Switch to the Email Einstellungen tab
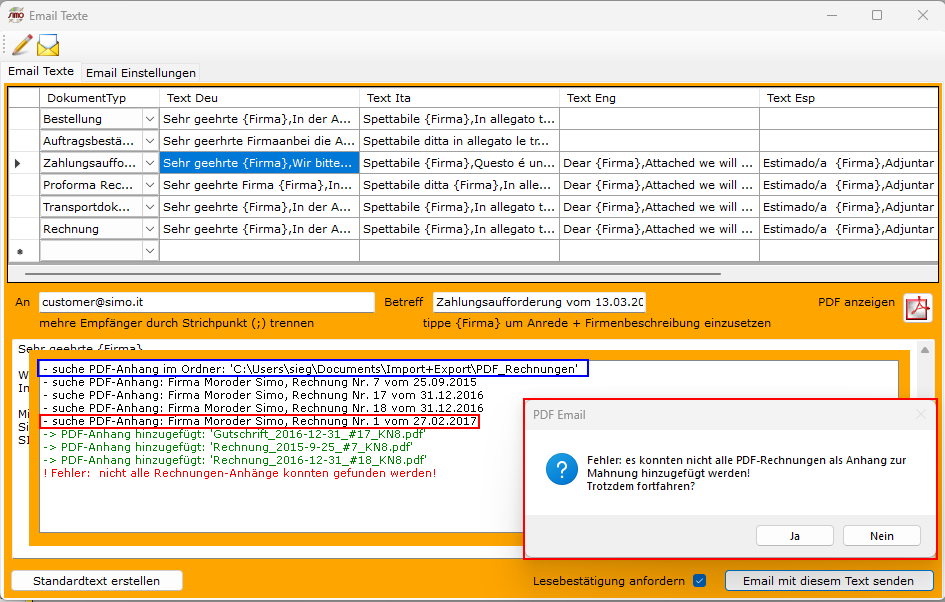Viewport: 945px width, 602px height. click(x=140, y=73)
